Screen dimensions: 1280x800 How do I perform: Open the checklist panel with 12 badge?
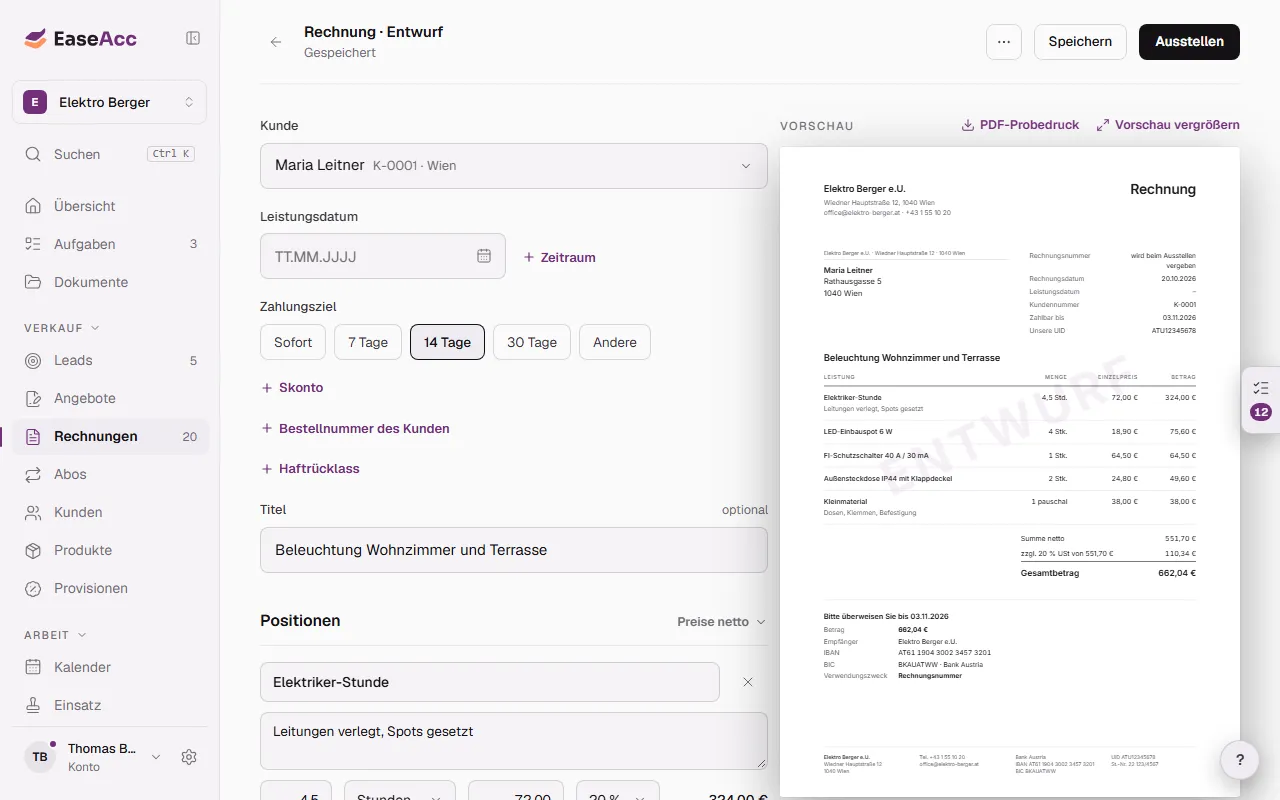(x=1260, y=400)
